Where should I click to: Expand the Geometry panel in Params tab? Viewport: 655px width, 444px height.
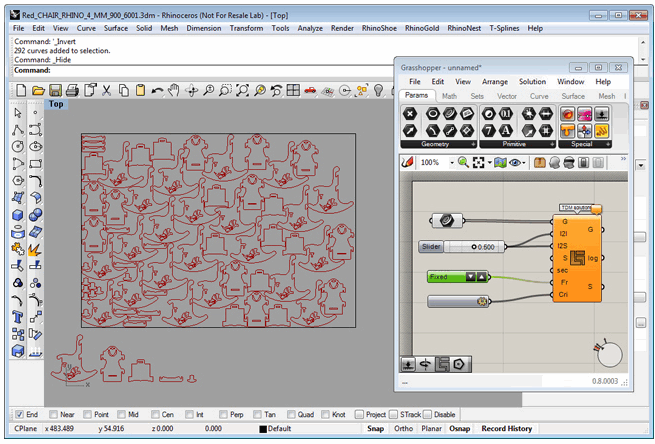[x=472, y=145]
